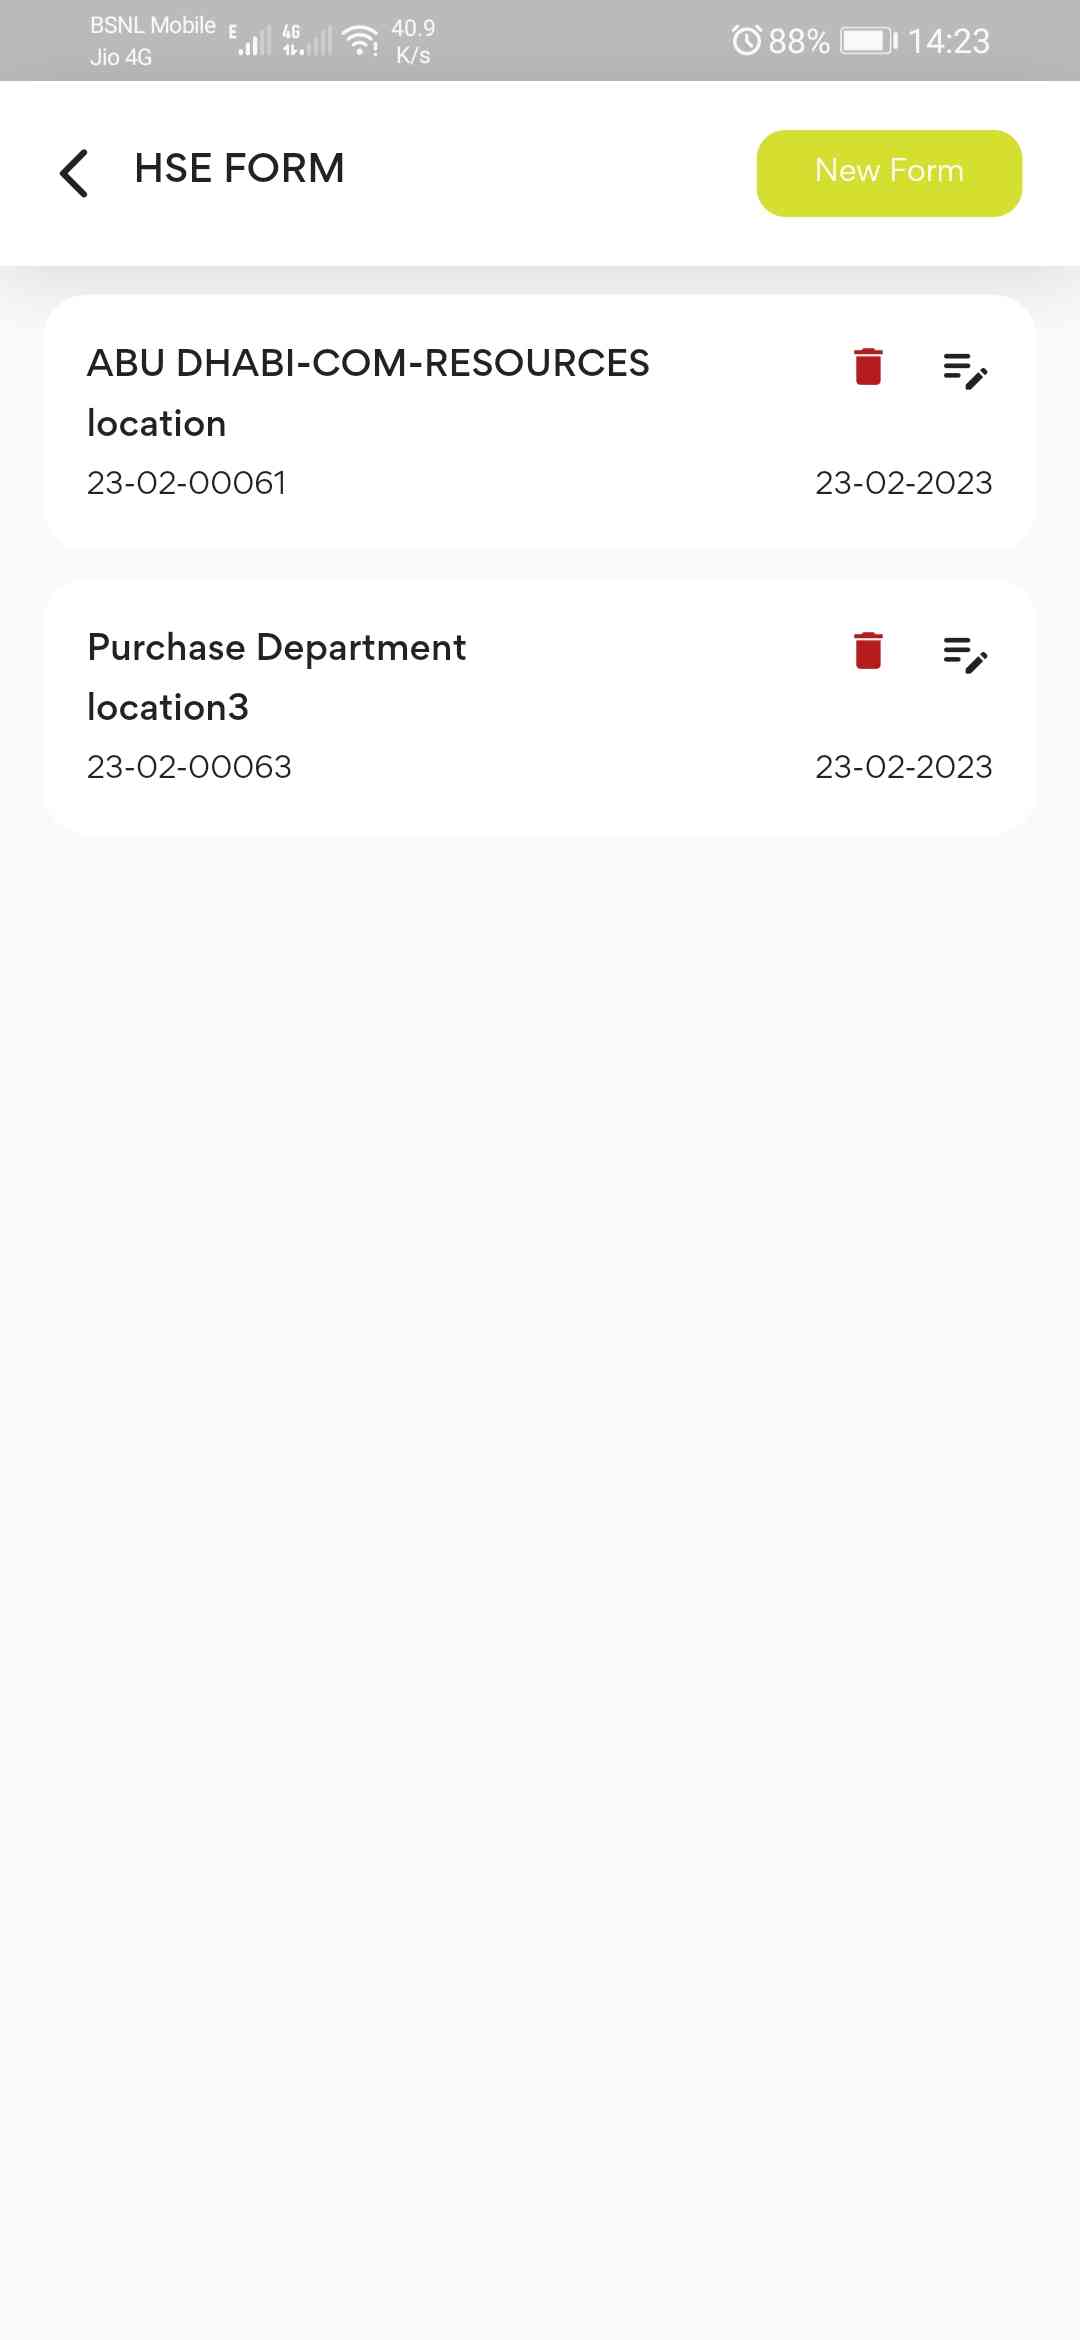The width and height of the screenshot is (1080, 2340).
Task: Tap form number 23-02-00063
Action: click(189, 767)
